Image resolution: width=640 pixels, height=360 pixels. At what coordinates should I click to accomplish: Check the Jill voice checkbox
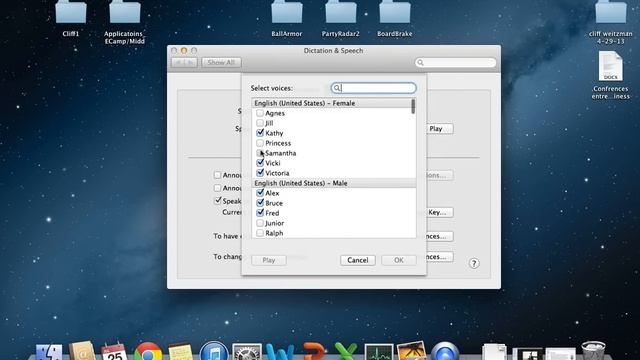[260, 123]
